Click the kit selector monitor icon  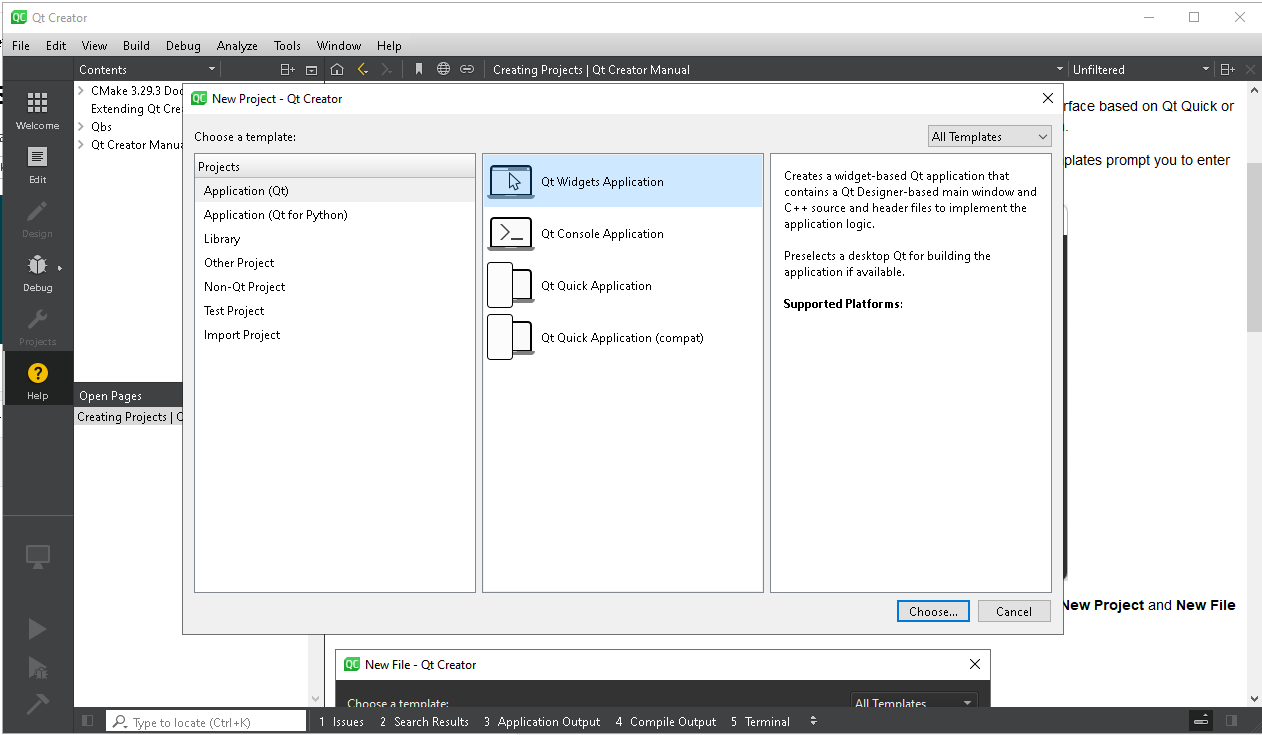[x=37, y=558]
